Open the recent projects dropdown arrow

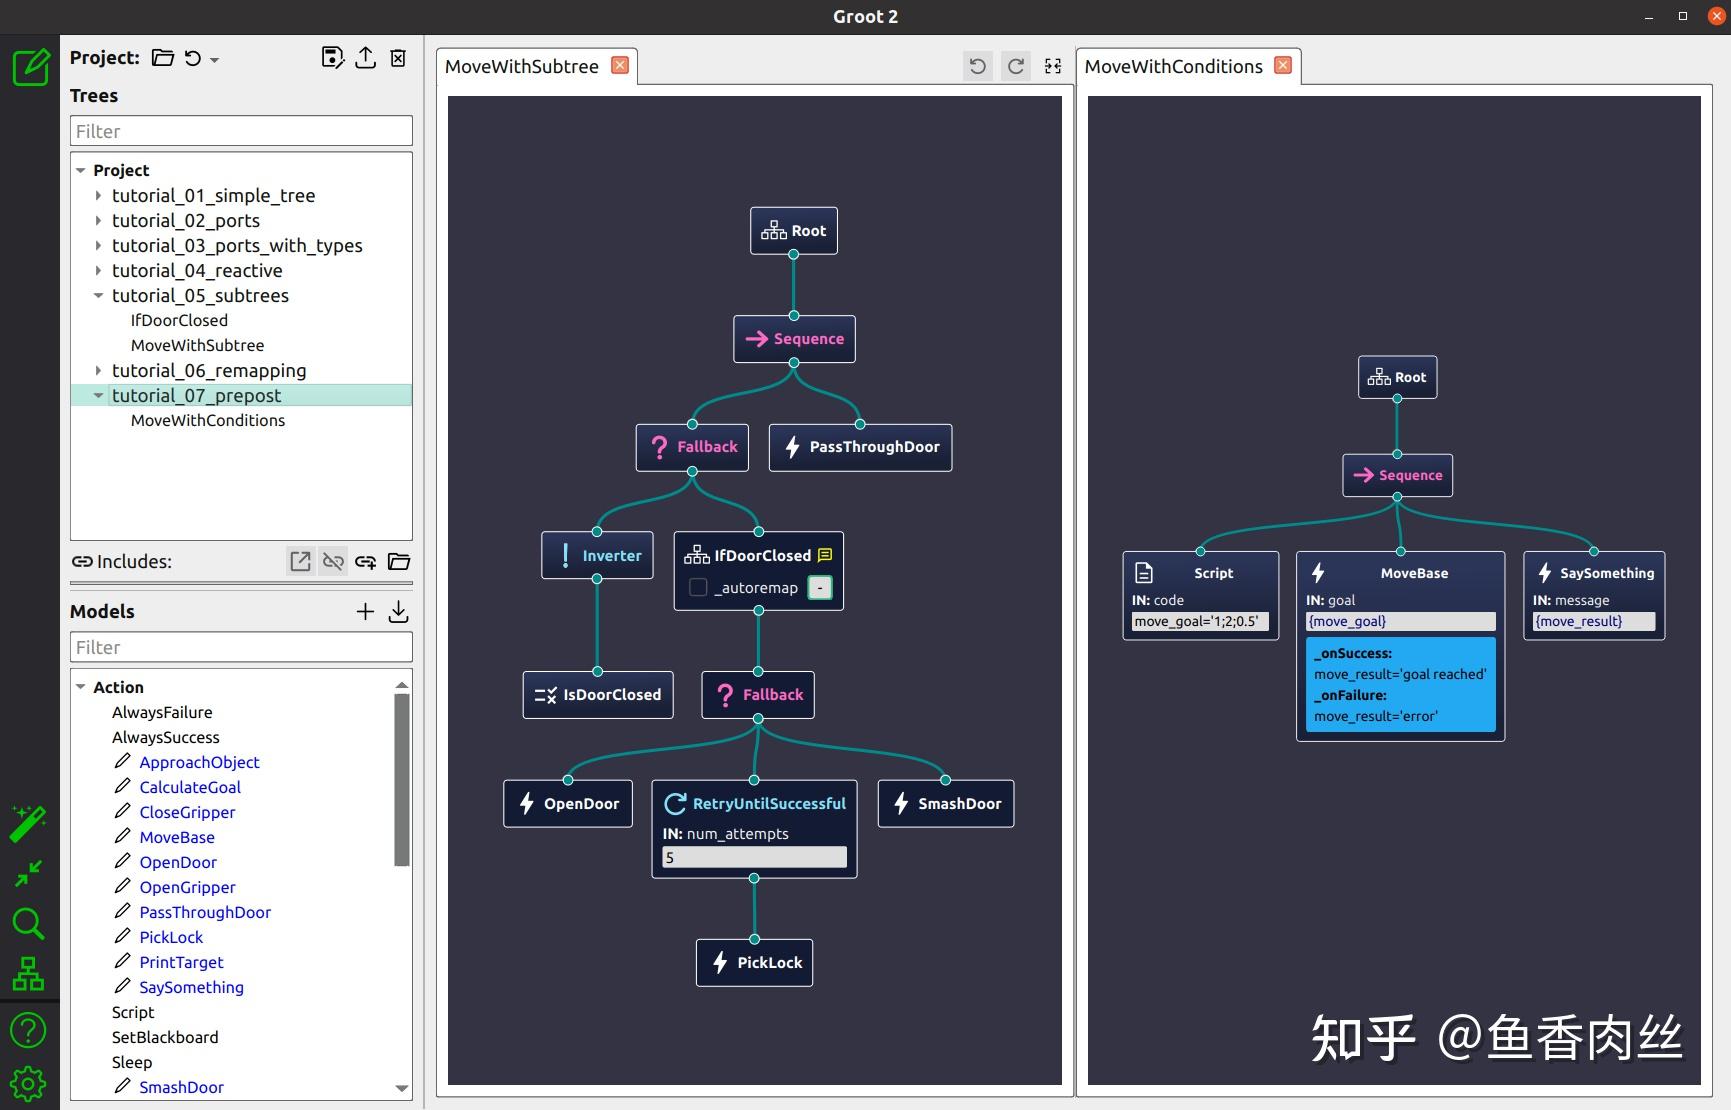click(x=215, y=59)
